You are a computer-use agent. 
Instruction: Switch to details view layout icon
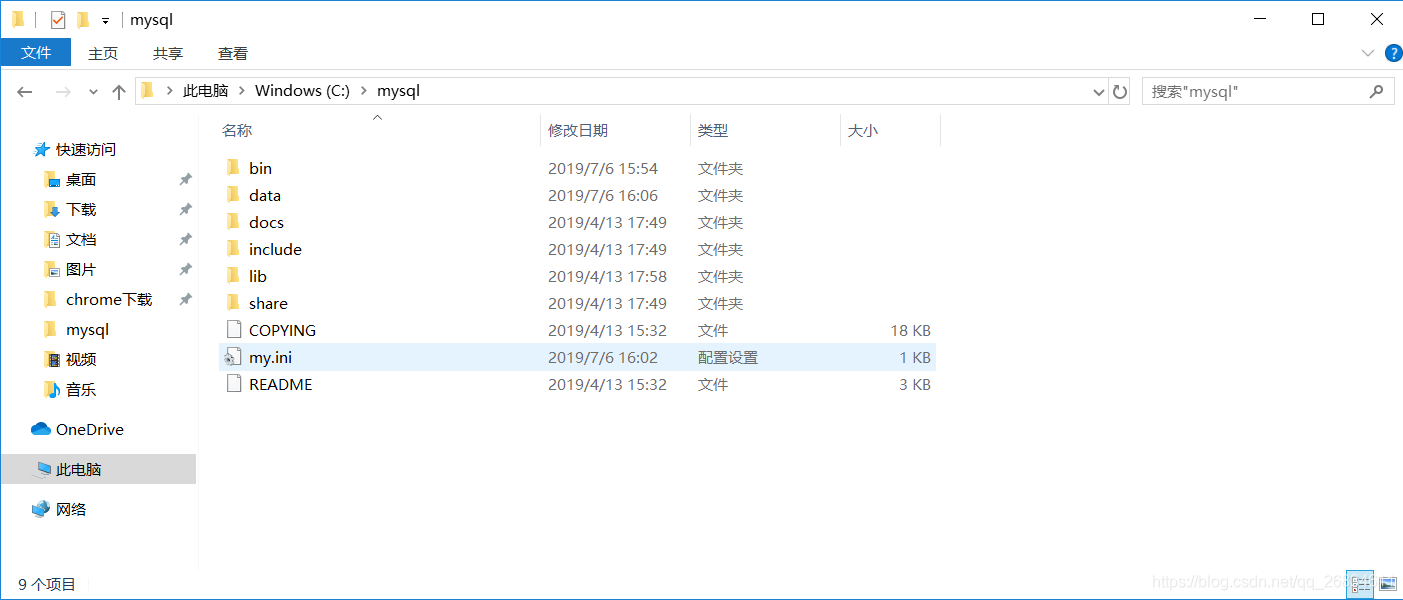click(x=1360, y=583)
